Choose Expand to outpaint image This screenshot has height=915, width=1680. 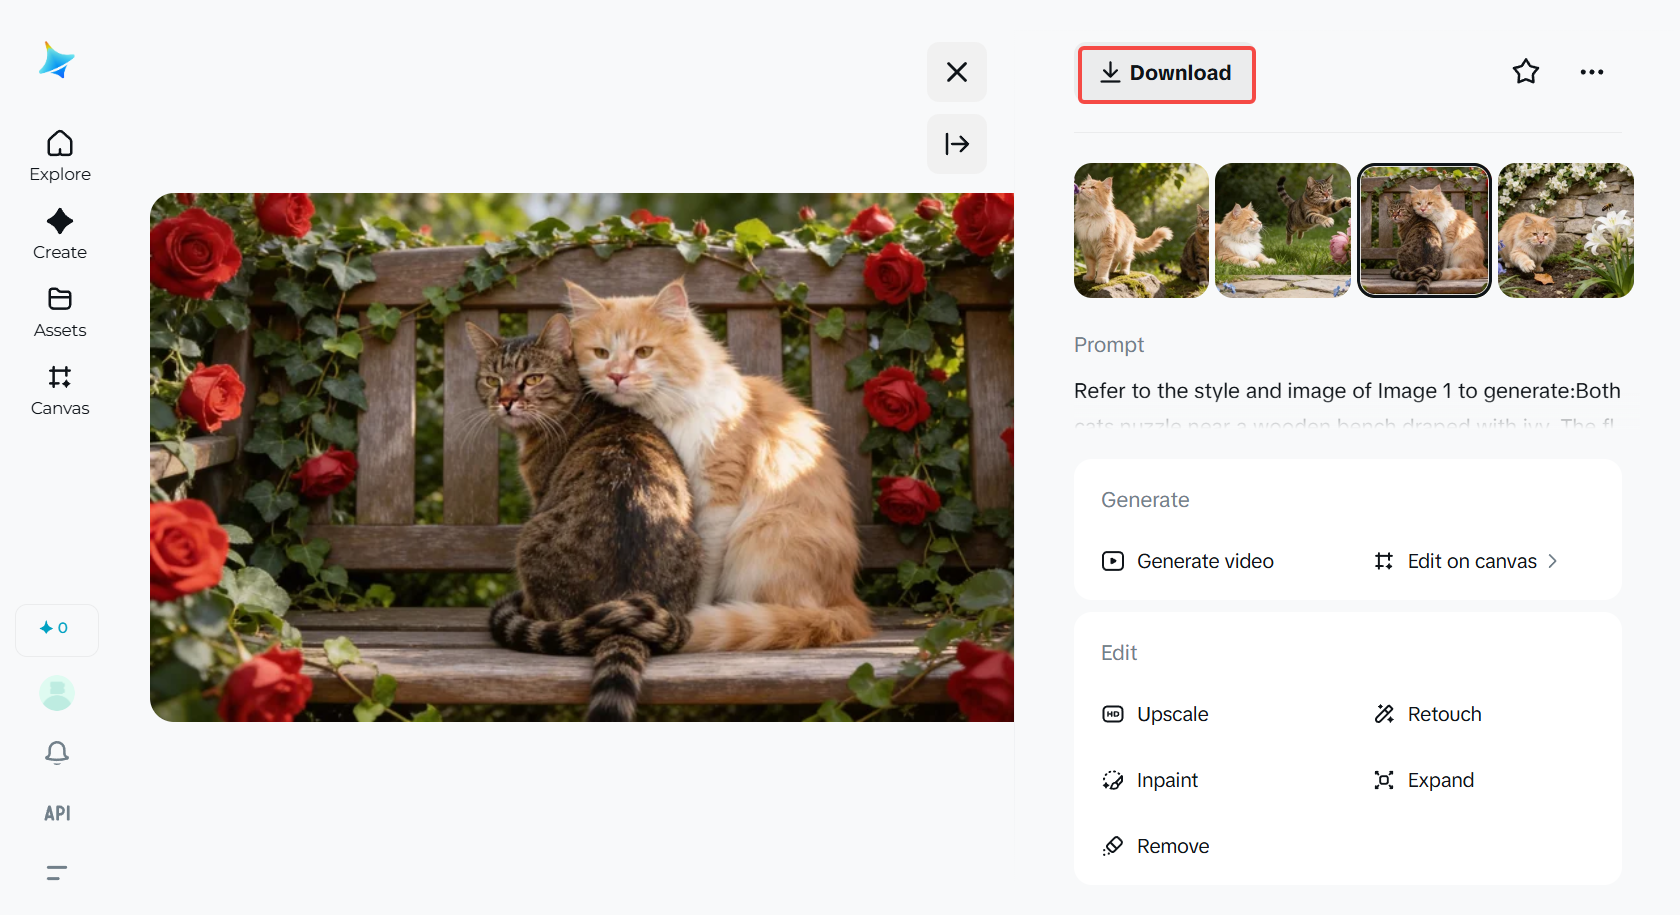click(x=1423, y=780)
